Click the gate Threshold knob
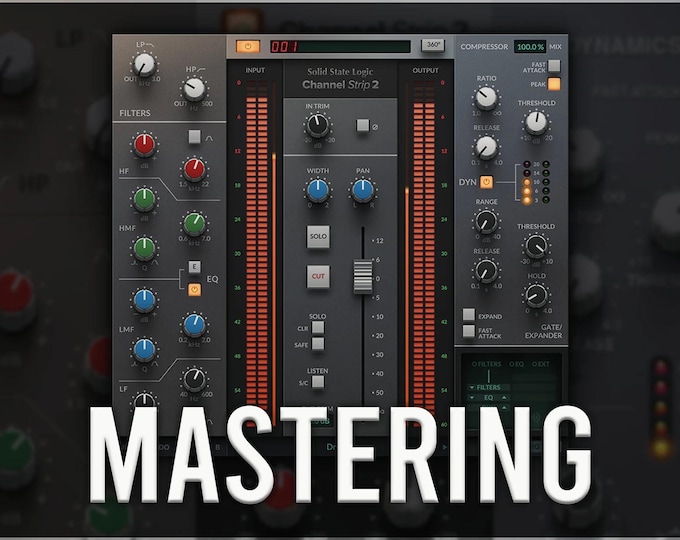 point(536,246)
